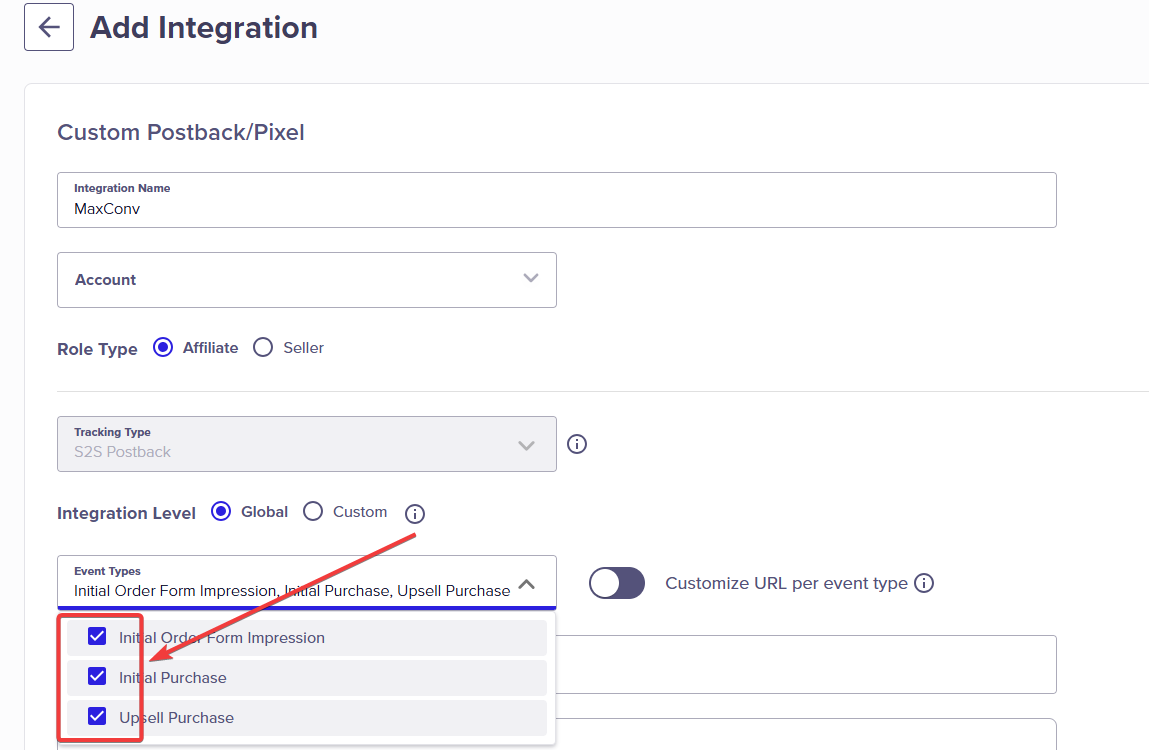The height and width of the screenshot is (750, 1149).
Task: Uncheck the Initial Purchase checkbox
Action: point(97,677)
